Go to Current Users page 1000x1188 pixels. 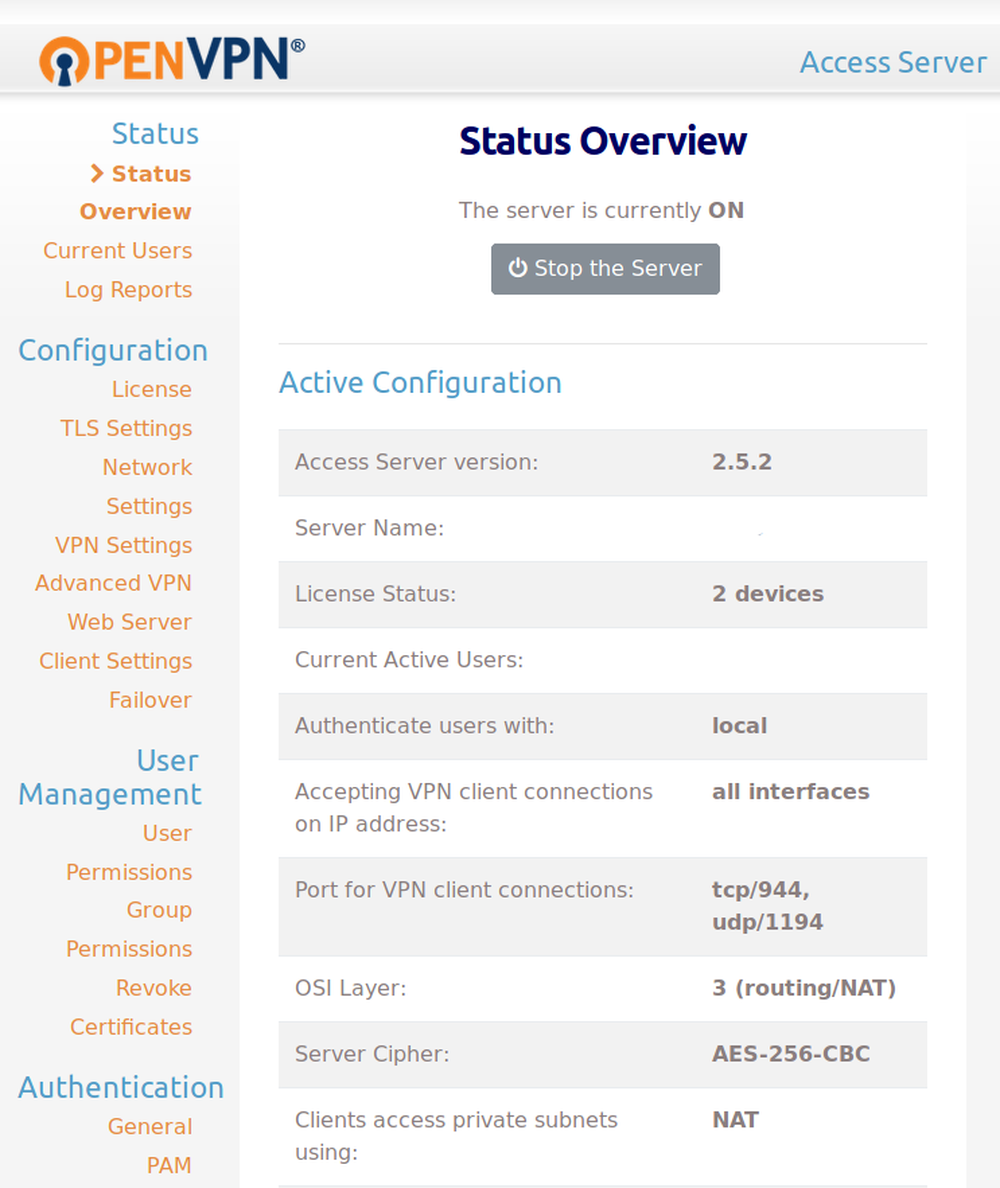117,251
